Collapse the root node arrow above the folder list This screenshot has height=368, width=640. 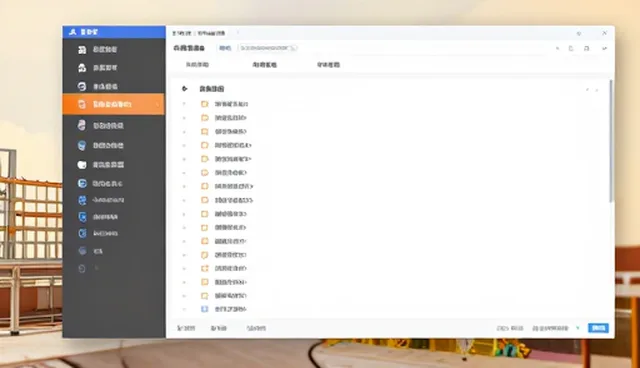click(x=184, y=89)
